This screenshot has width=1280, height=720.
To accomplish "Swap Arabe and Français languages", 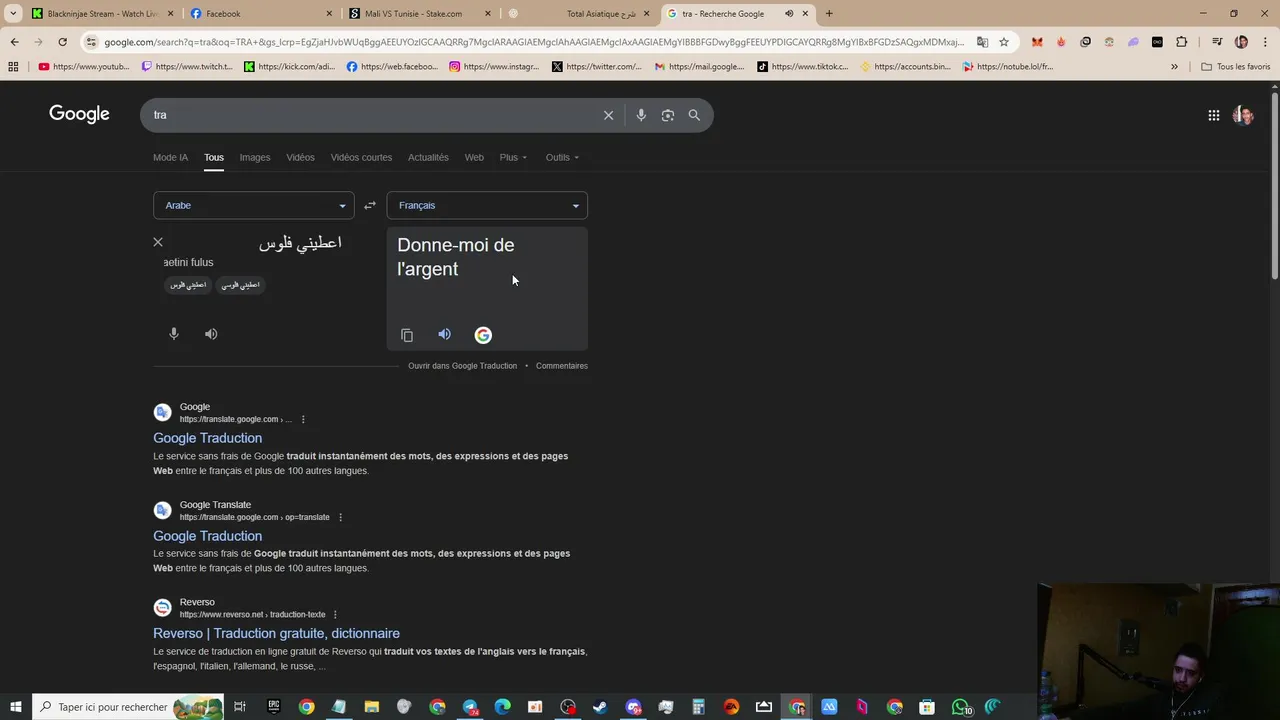I will (x=370, y=205).
